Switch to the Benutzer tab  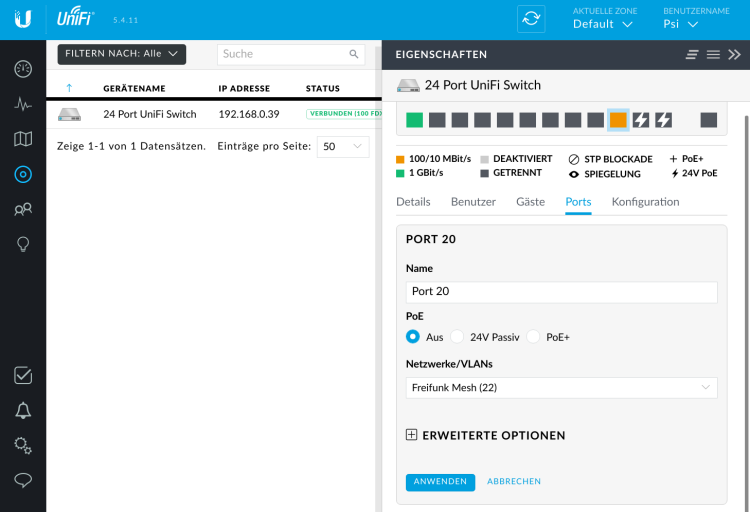(473, 202)
